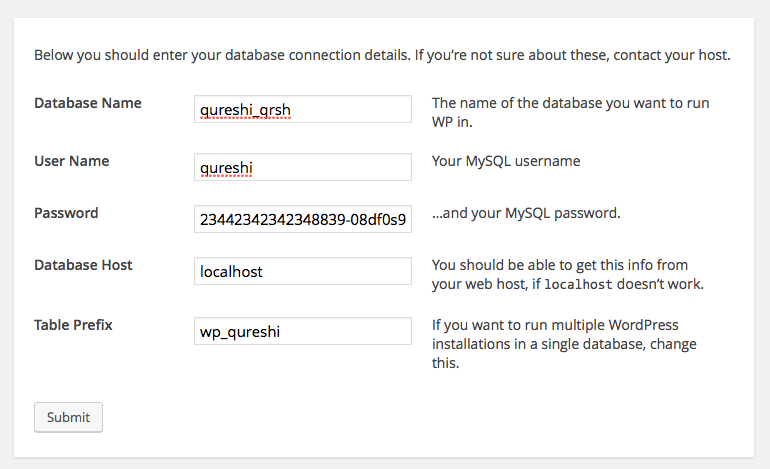Click into the Password field
Screen dimensions: 770x469
pyautogui.click(x=302, y=219)
